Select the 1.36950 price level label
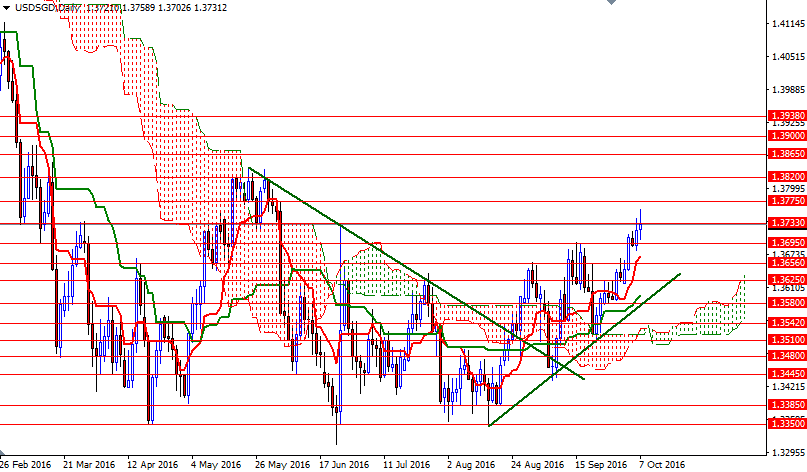807x472 pixels. (786, 242)
